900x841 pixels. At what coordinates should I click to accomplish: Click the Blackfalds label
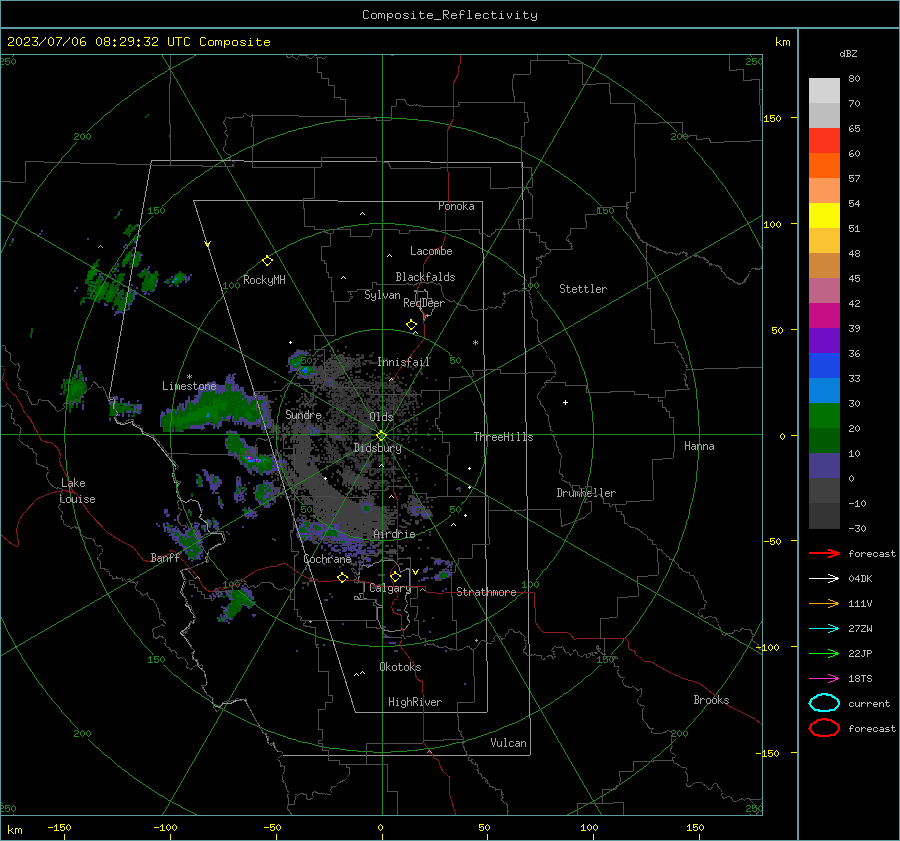(x=425, y=277)
